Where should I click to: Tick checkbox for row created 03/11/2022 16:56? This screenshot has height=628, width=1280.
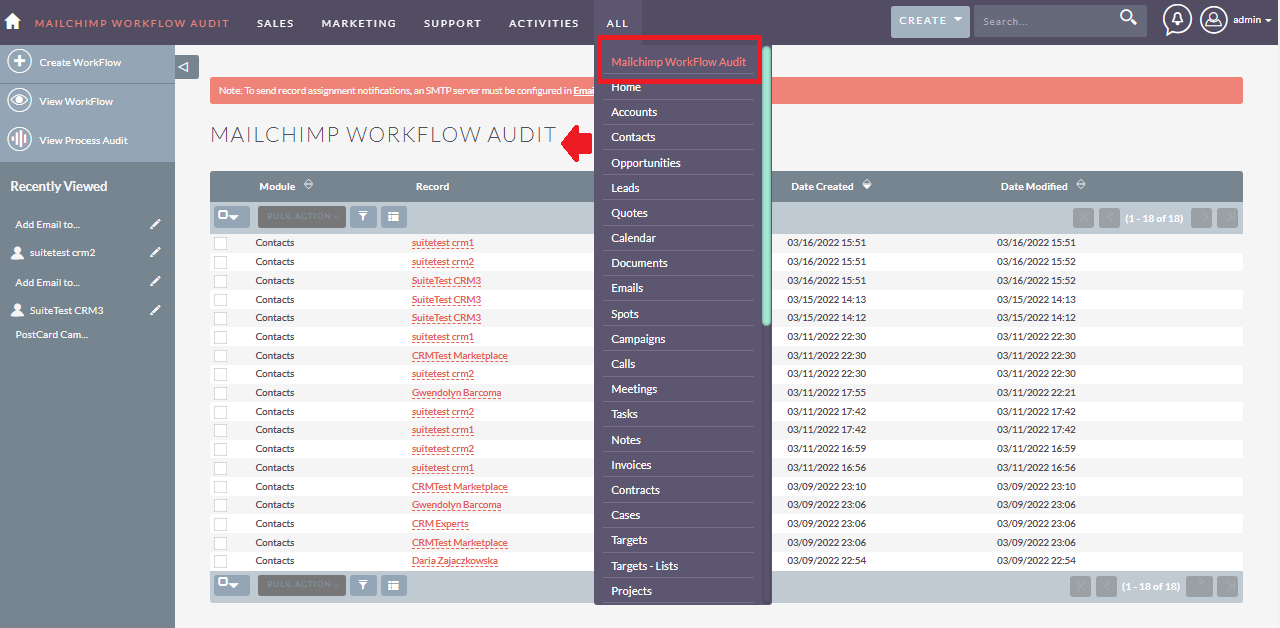tap(220, 468)
